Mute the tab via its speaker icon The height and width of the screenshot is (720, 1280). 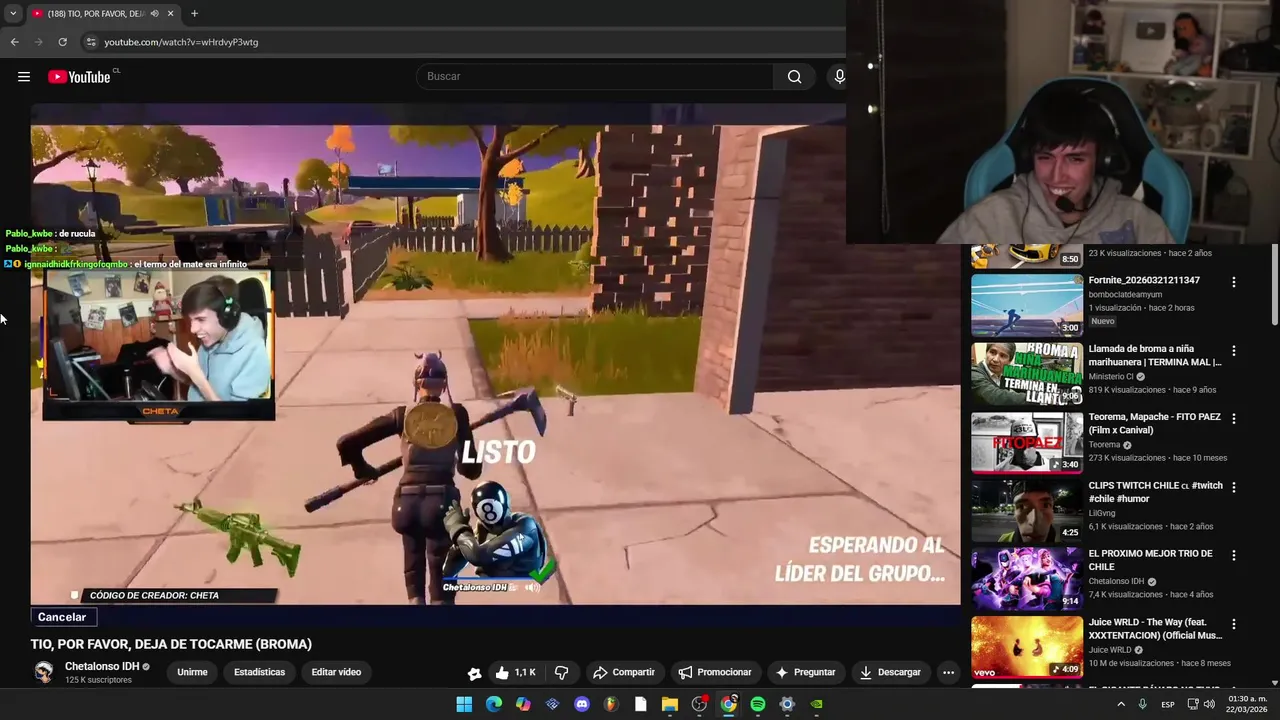154,14
